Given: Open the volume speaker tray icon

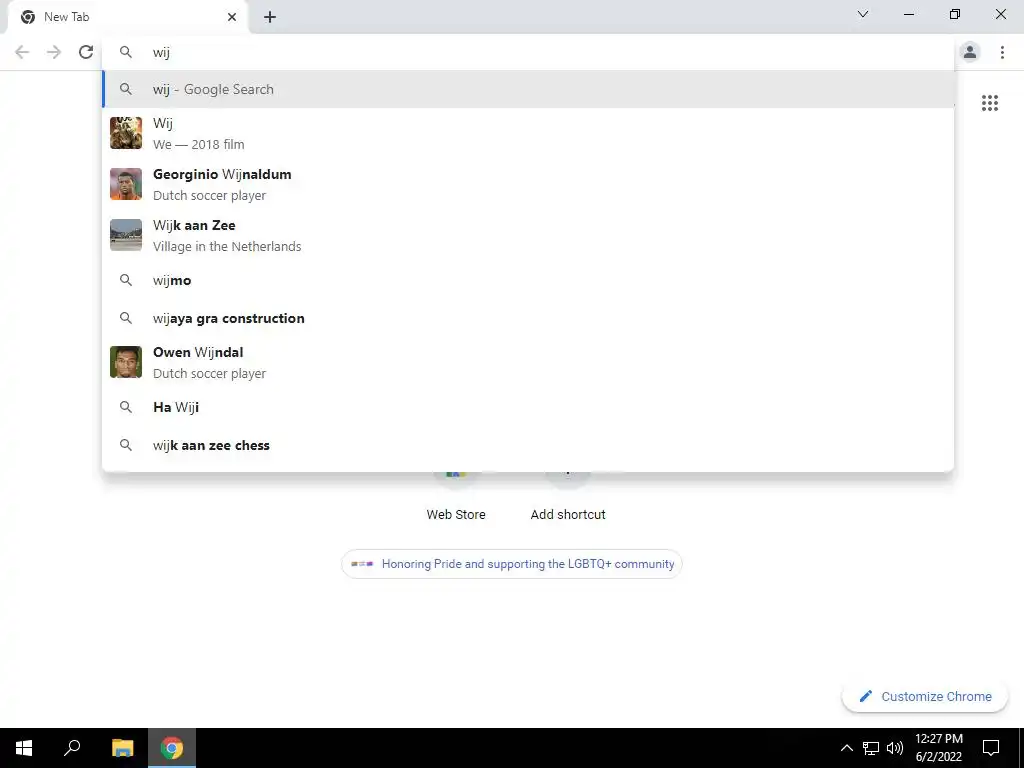Looking at the screenshot, I should pos(895,748).
